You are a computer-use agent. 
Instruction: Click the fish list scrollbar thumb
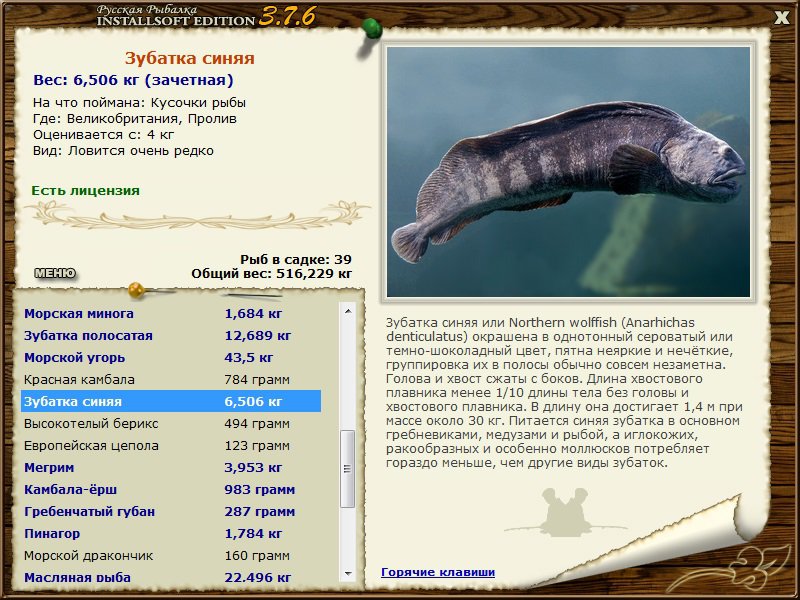[x=348, y=468]
